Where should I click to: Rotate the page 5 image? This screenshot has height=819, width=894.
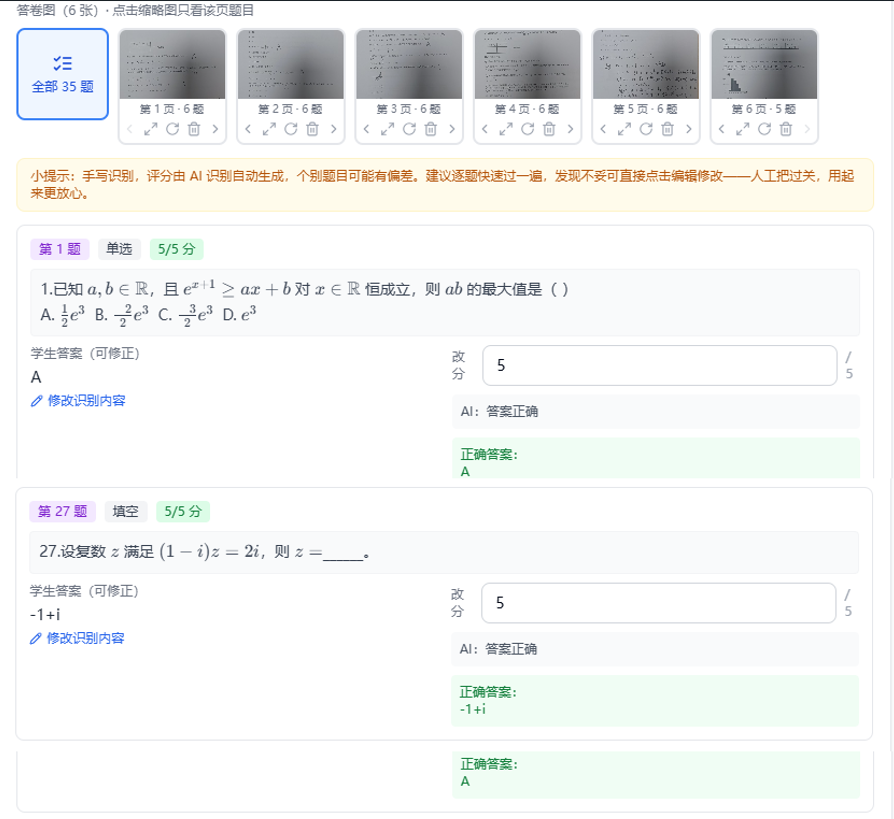[x=646, y=129]
